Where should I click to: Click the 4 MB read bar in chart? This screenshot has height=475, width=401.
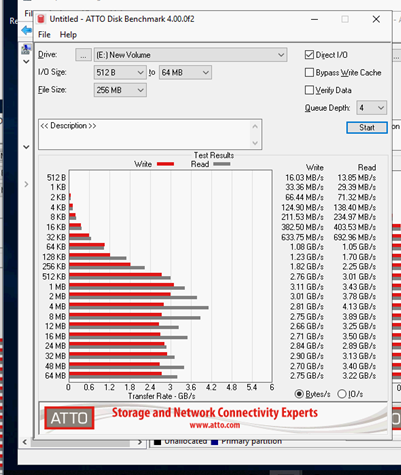click(139, 308)
